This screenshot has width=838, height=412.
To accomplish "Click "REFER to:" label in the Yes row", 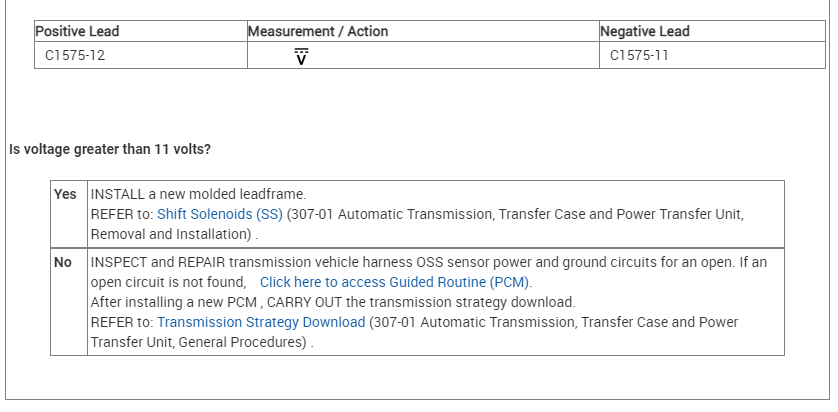I will [121, 214].
